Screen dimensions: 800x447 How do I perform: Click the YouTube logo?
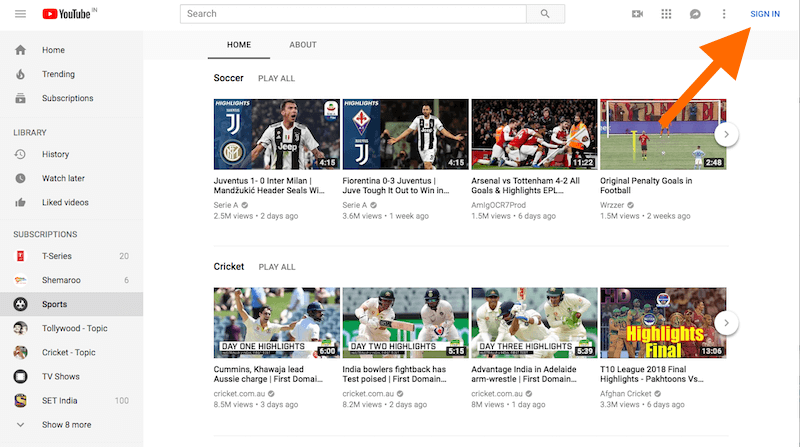[69, 14]
